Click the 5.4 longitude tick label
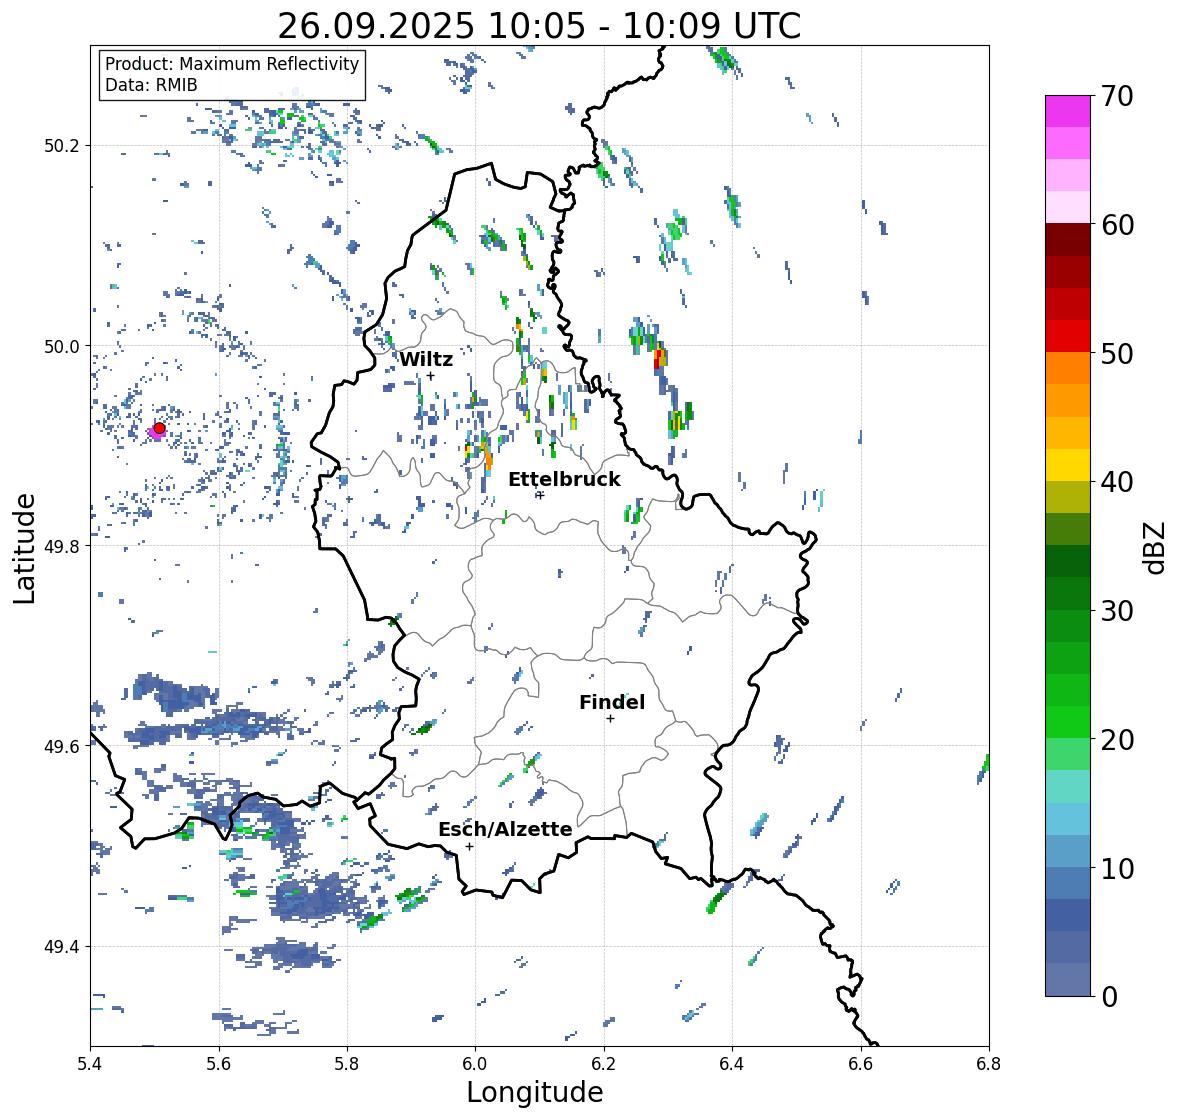Screen dimensions: 1179x1117 coord(90,1064)
